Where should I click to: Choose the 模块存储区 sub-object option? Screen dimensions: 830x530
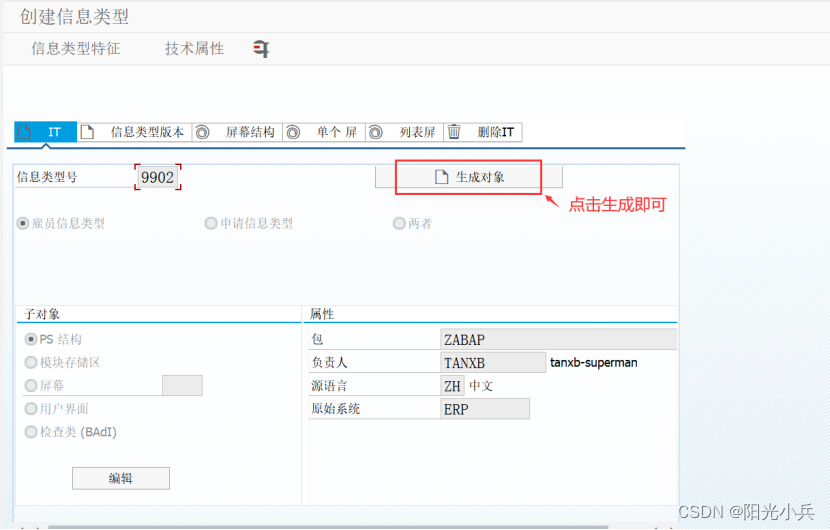[x=31, y=362]
